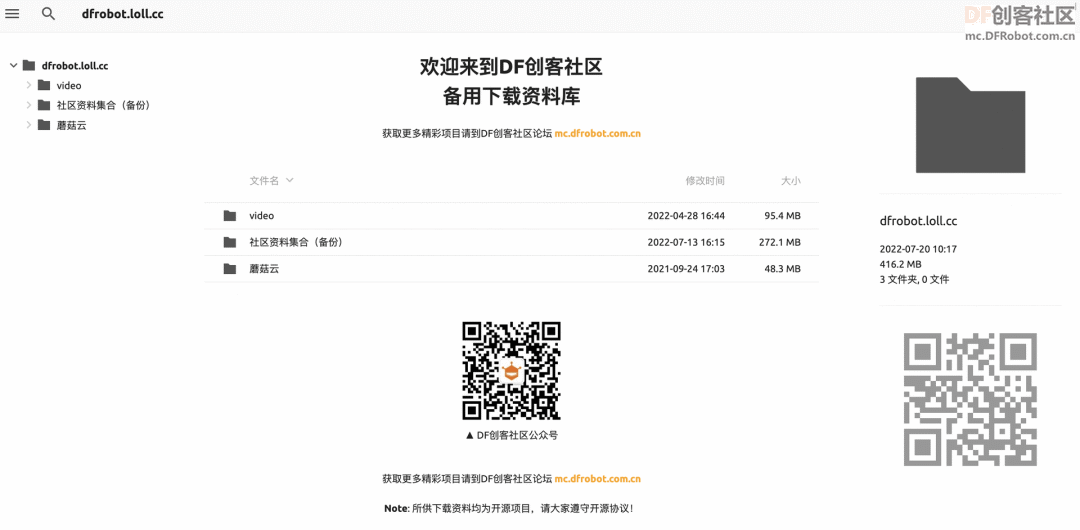The width and height of the screenshot is (1080, 530).
Task: Click 蘑菇云 folder icon in file list
Action: coord(230,269)
